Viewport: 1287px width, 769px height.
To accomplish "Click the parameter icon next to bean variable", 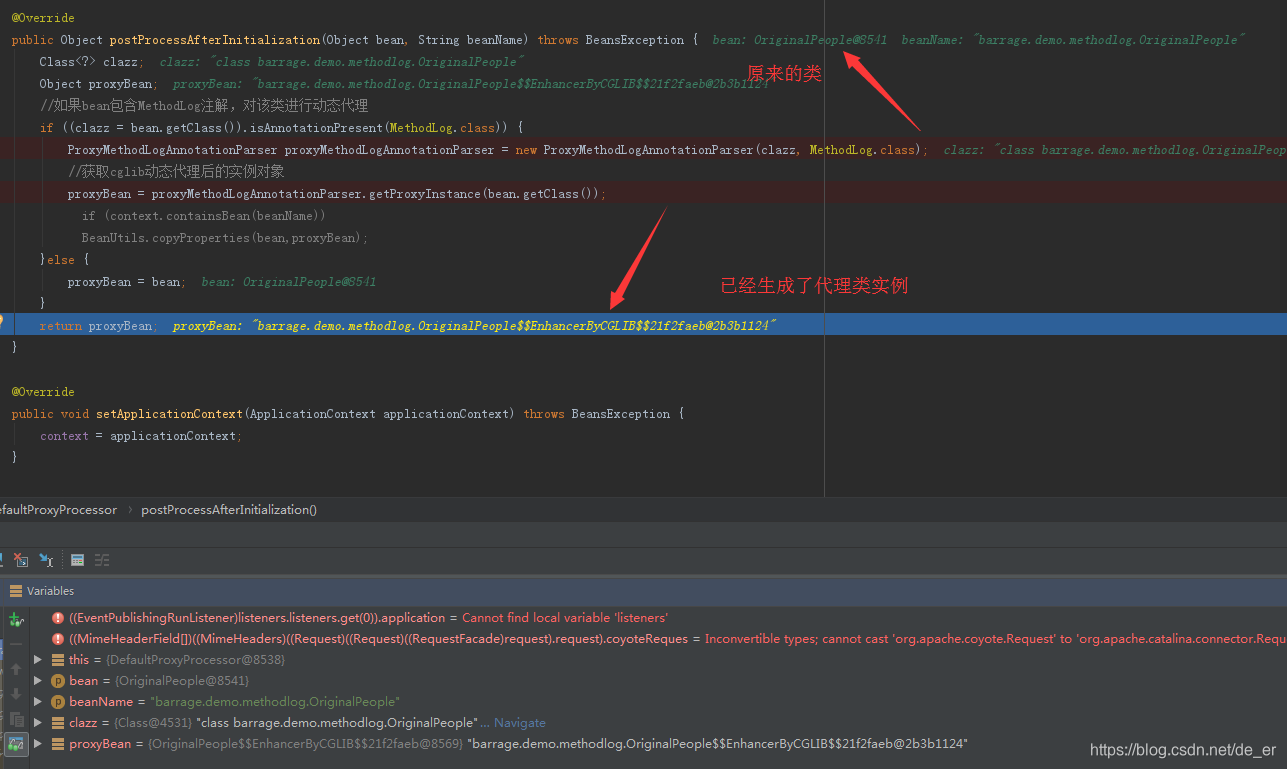I will (x=58, y=680).
